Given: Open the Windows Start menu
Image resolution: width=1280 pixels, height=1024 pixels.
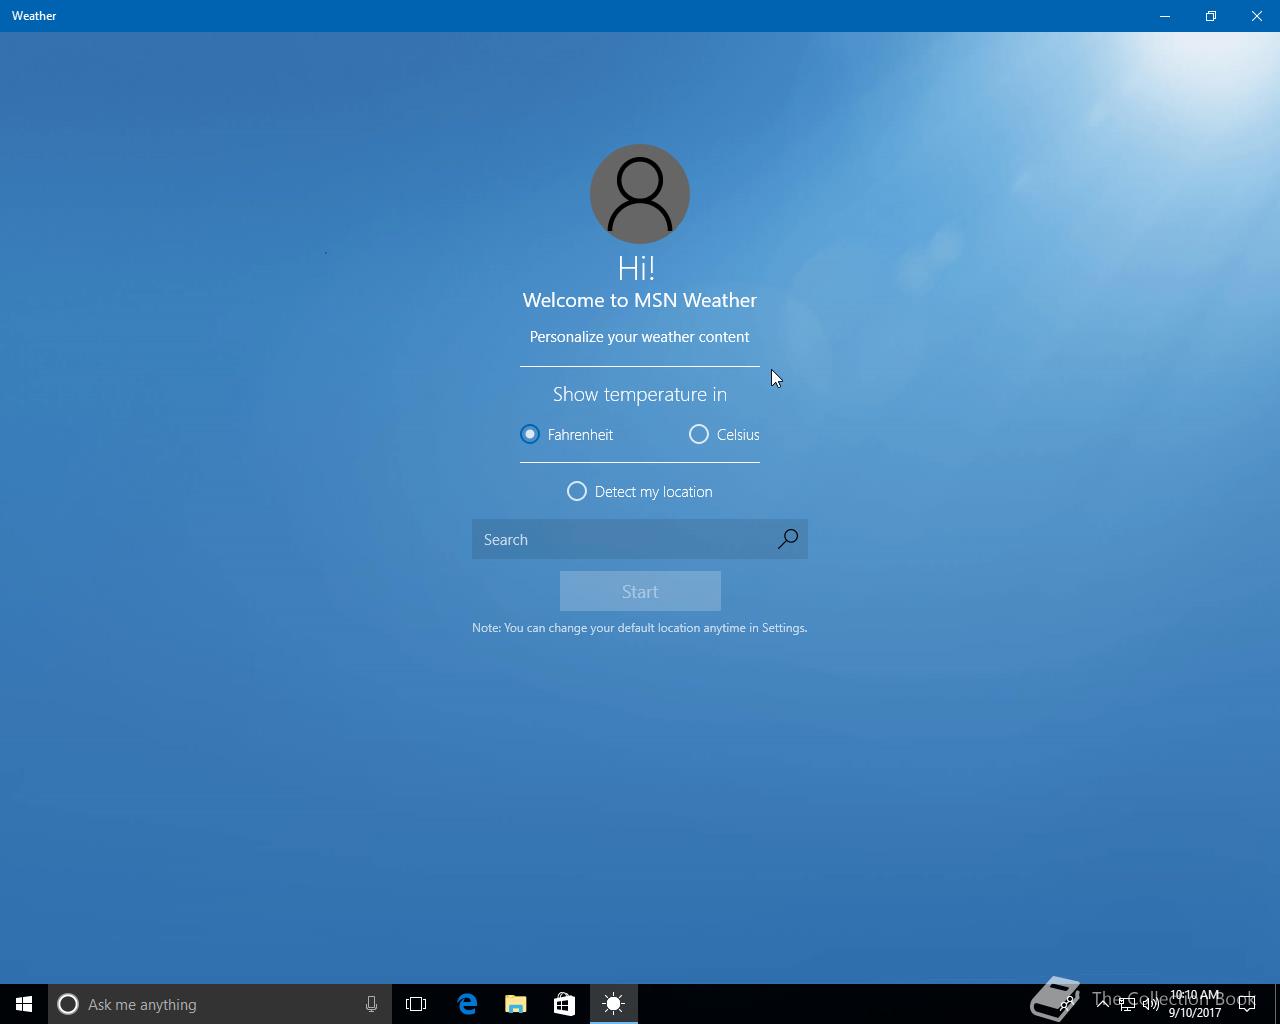Looking at the screenshot, I should 24,1004.
